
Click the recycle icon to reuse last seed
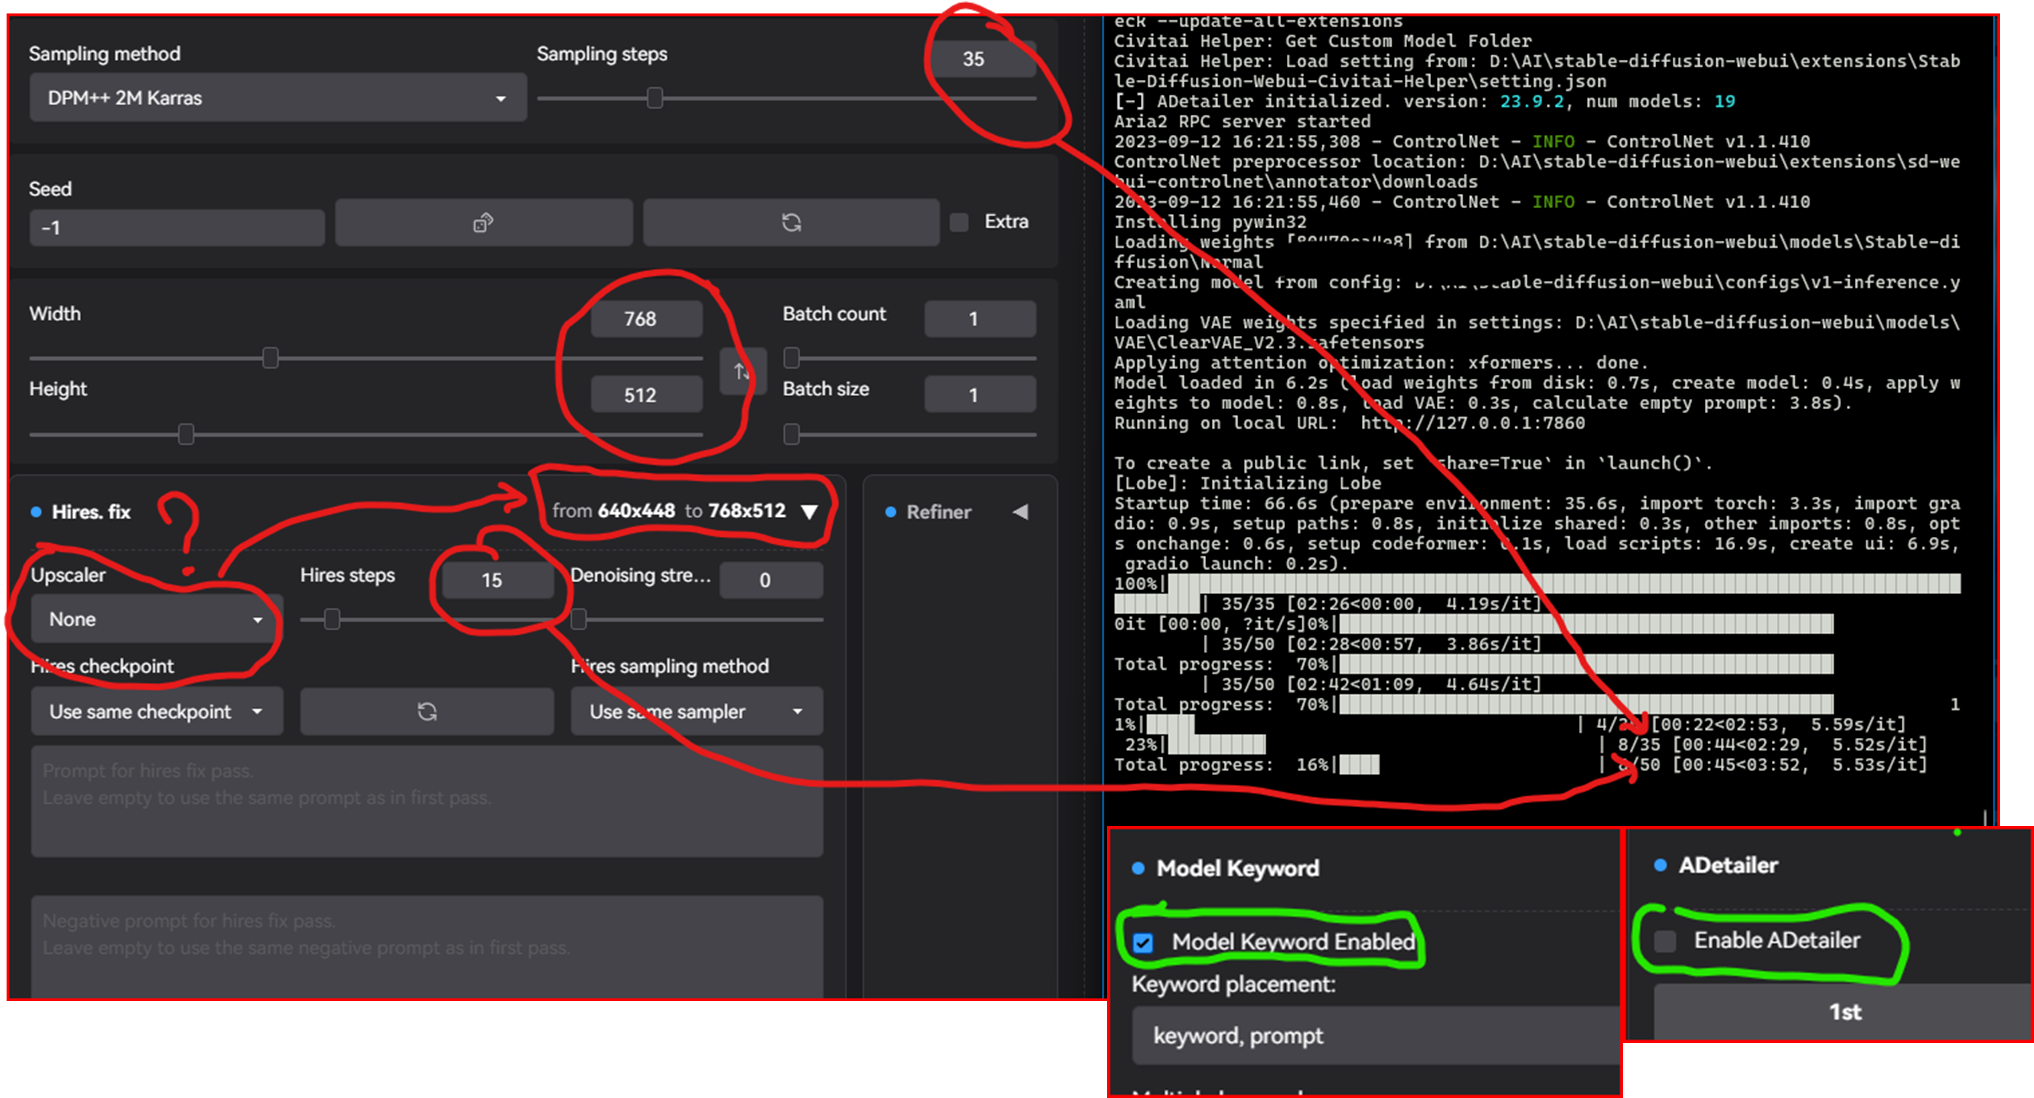791,222
